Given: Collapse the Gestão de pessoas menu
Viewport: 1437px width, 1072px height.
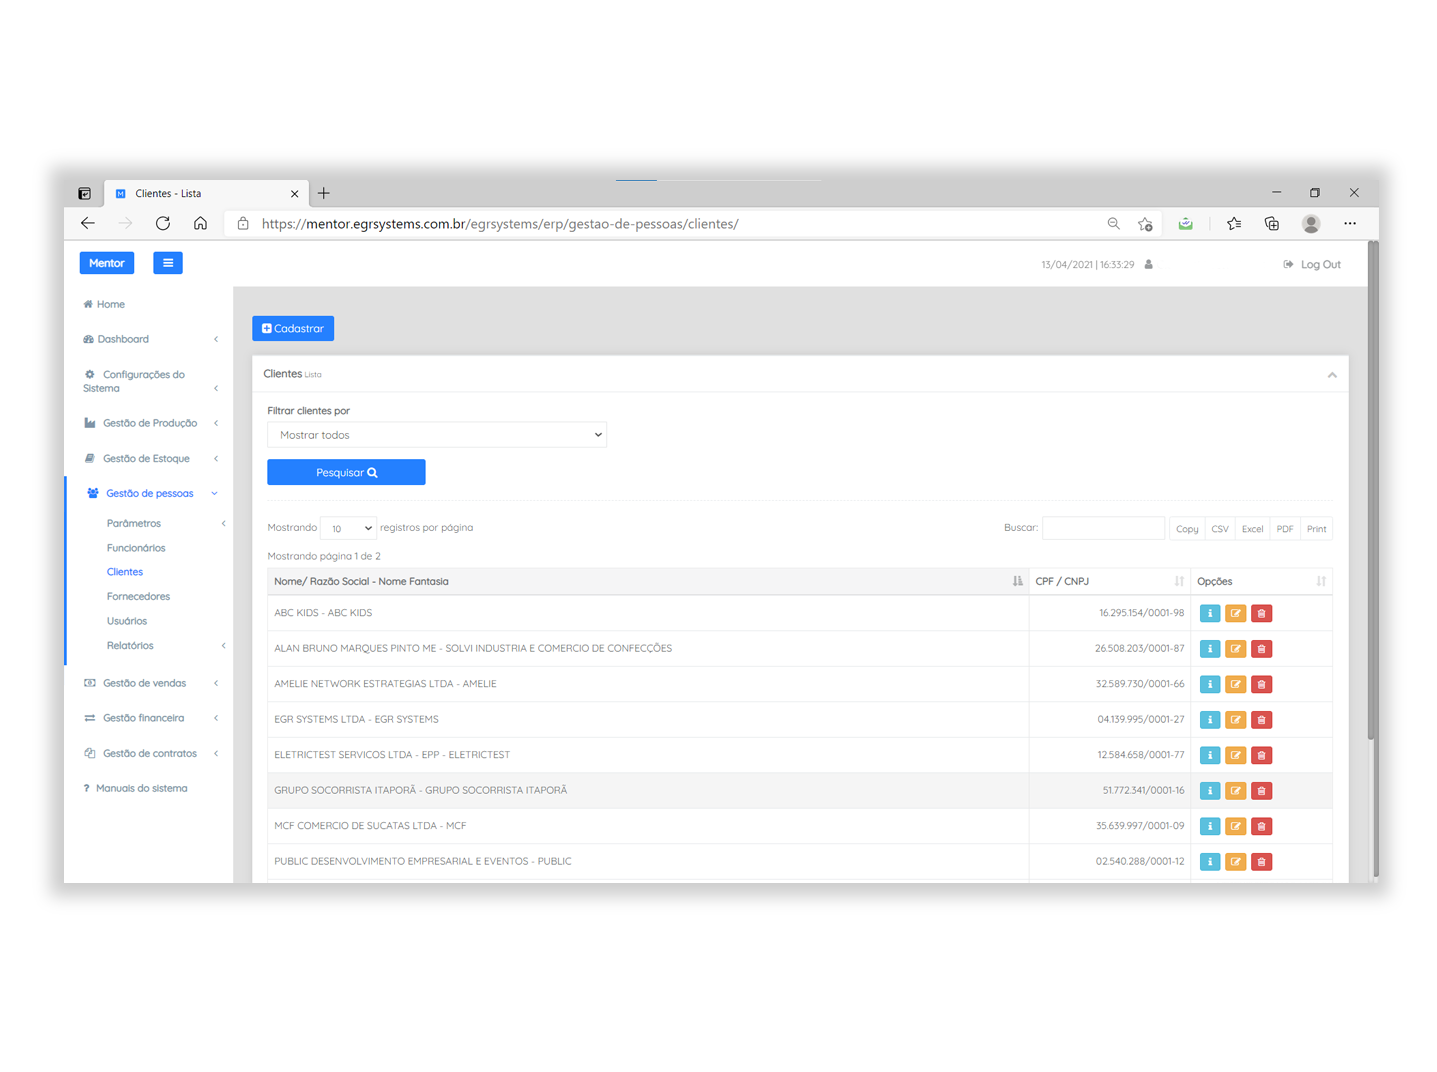Looking at the screenshot, I should (x=150, y=493).
